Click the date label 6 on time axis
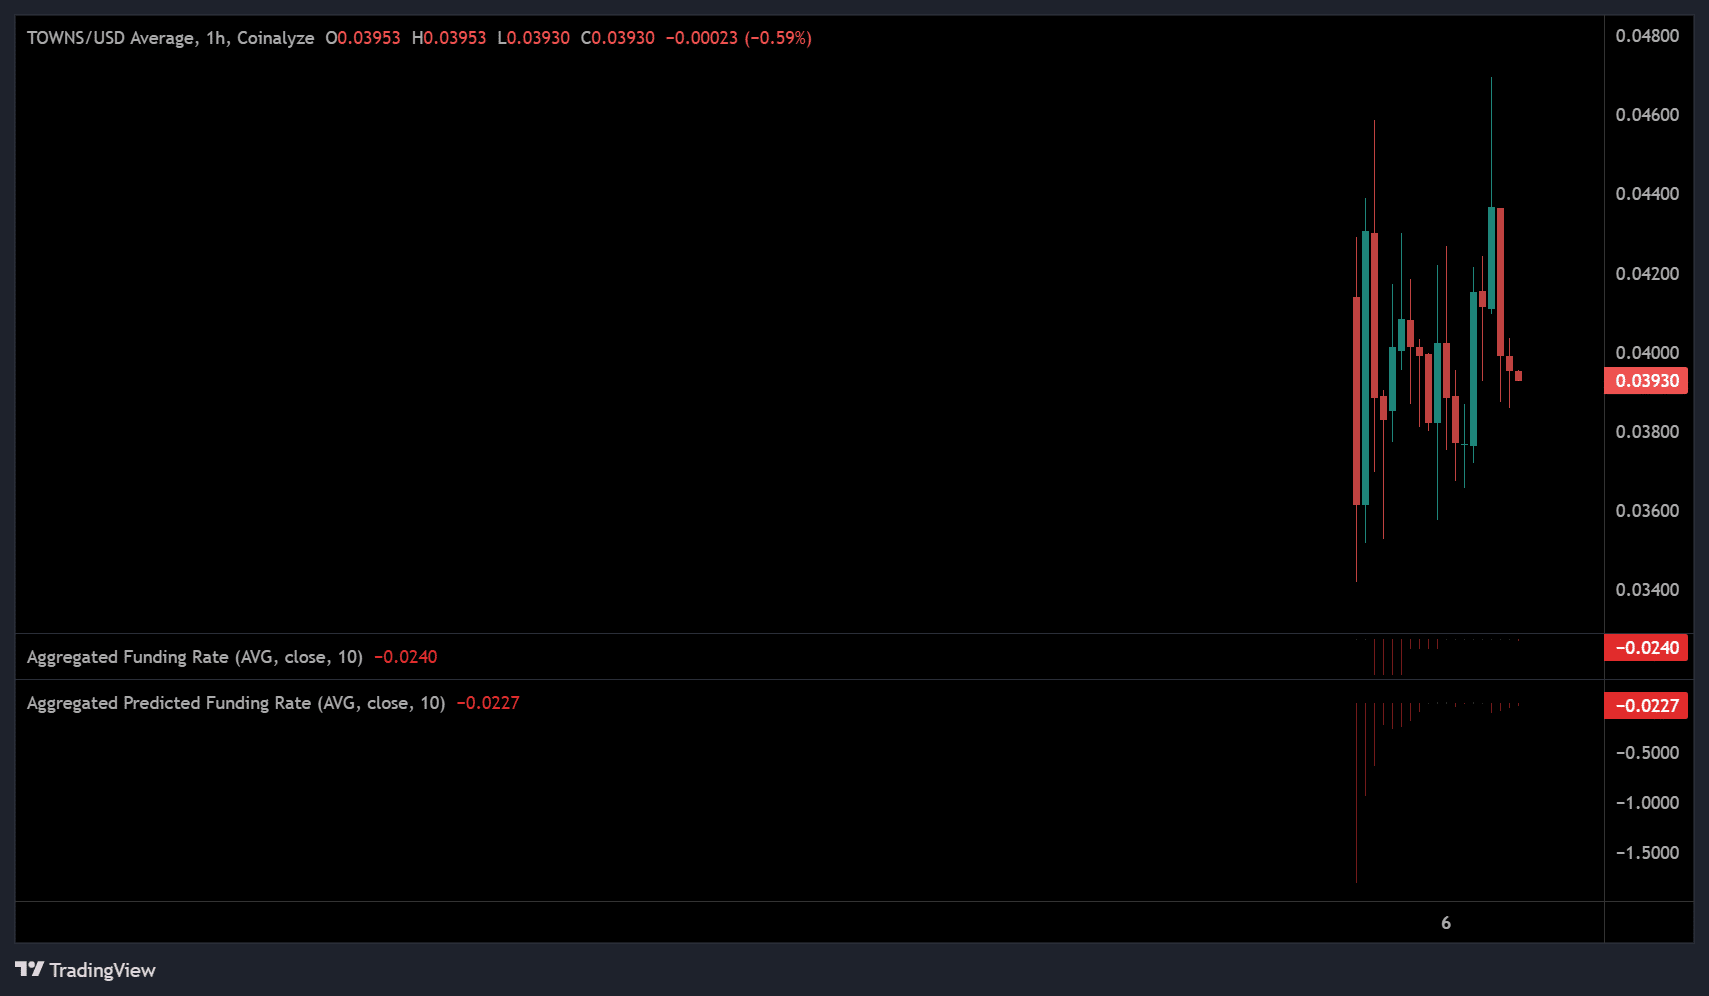Image resolution: width=1709 pixels, height=996 pixels. pyautogui.click(x=1446, y=923)
